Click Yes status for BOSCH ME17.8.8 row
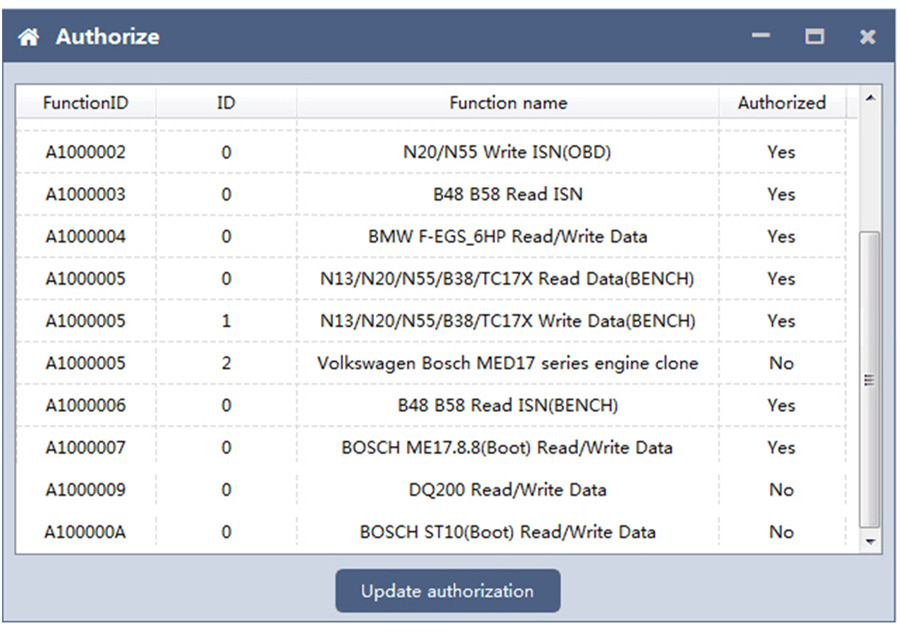 781,448
